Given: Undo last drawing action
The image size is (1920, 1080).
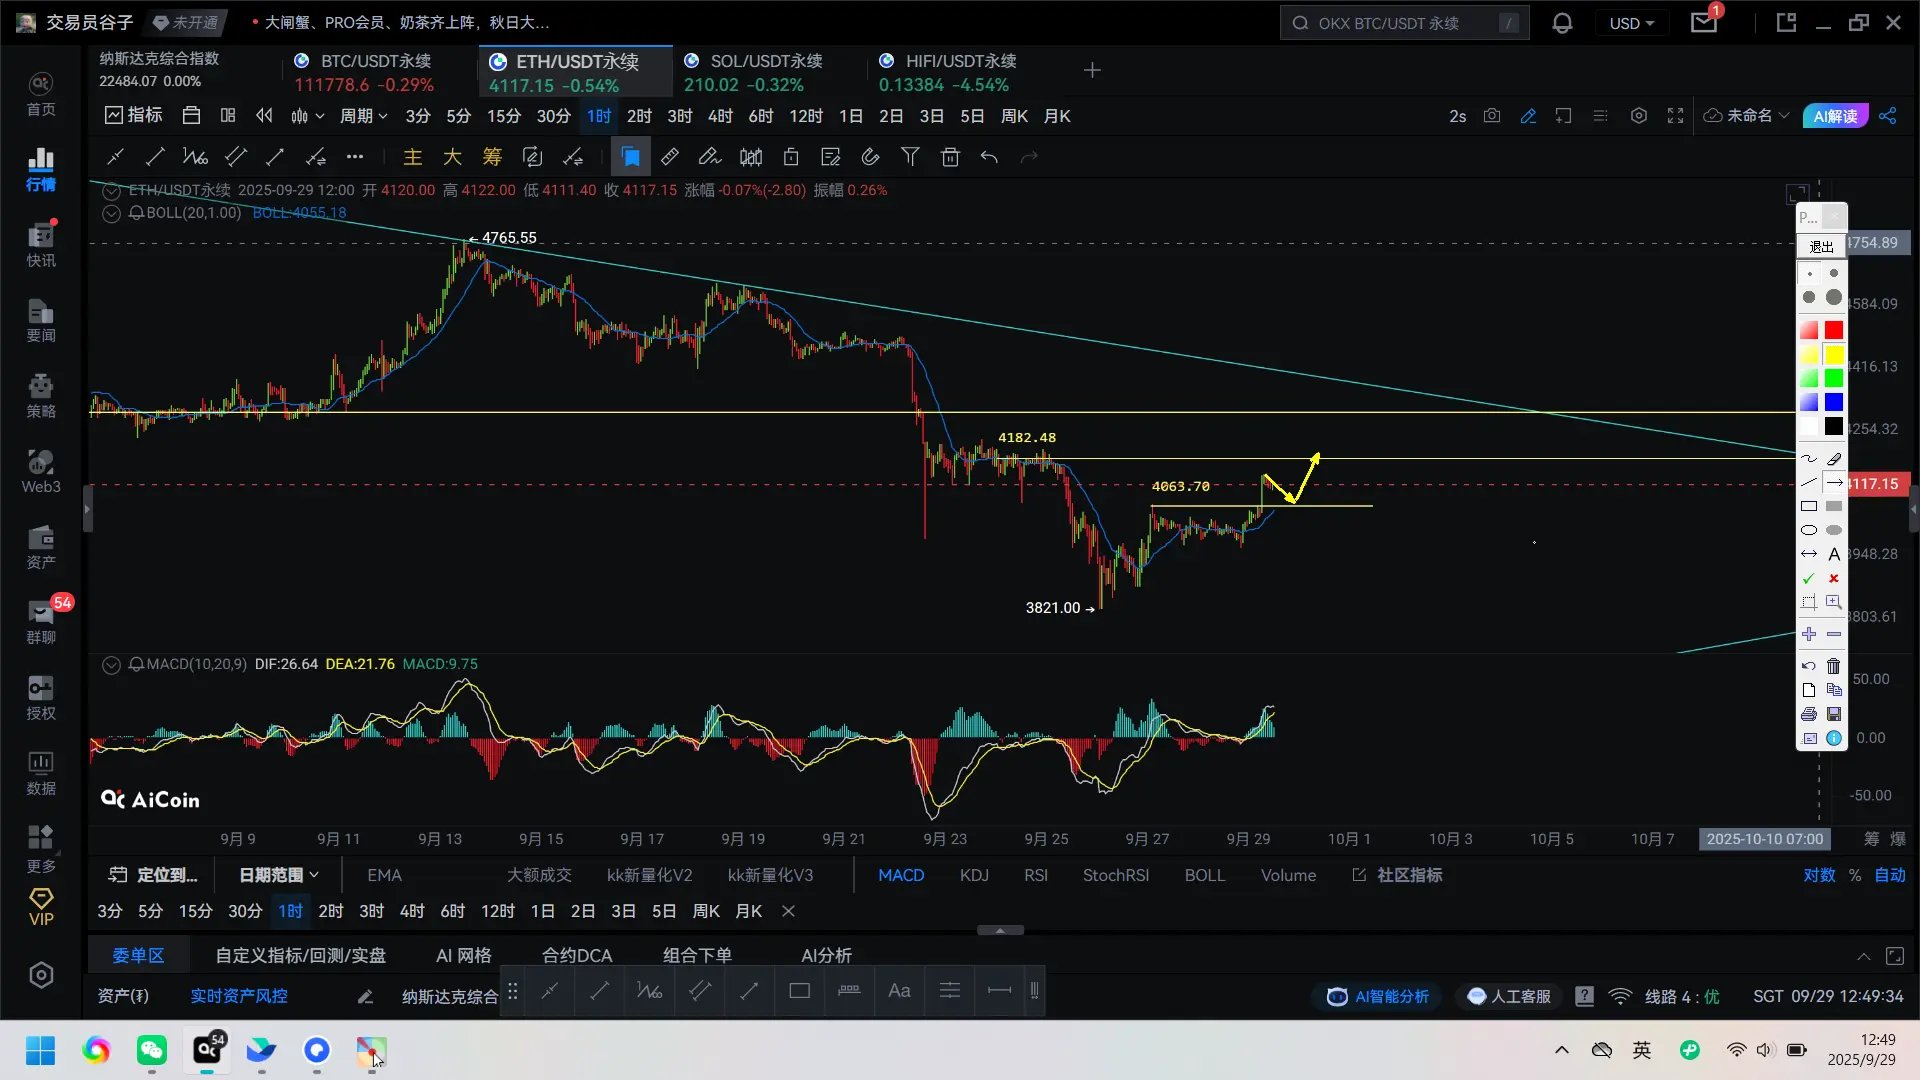Looking at the screenshot, I should [x=989, y=157].
